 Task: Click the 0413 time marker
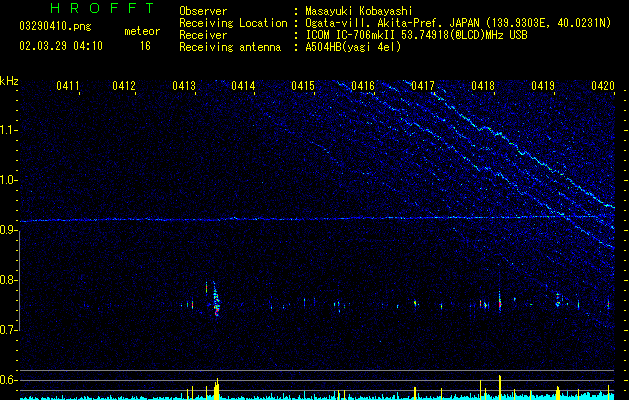click(x=184, y=86)
